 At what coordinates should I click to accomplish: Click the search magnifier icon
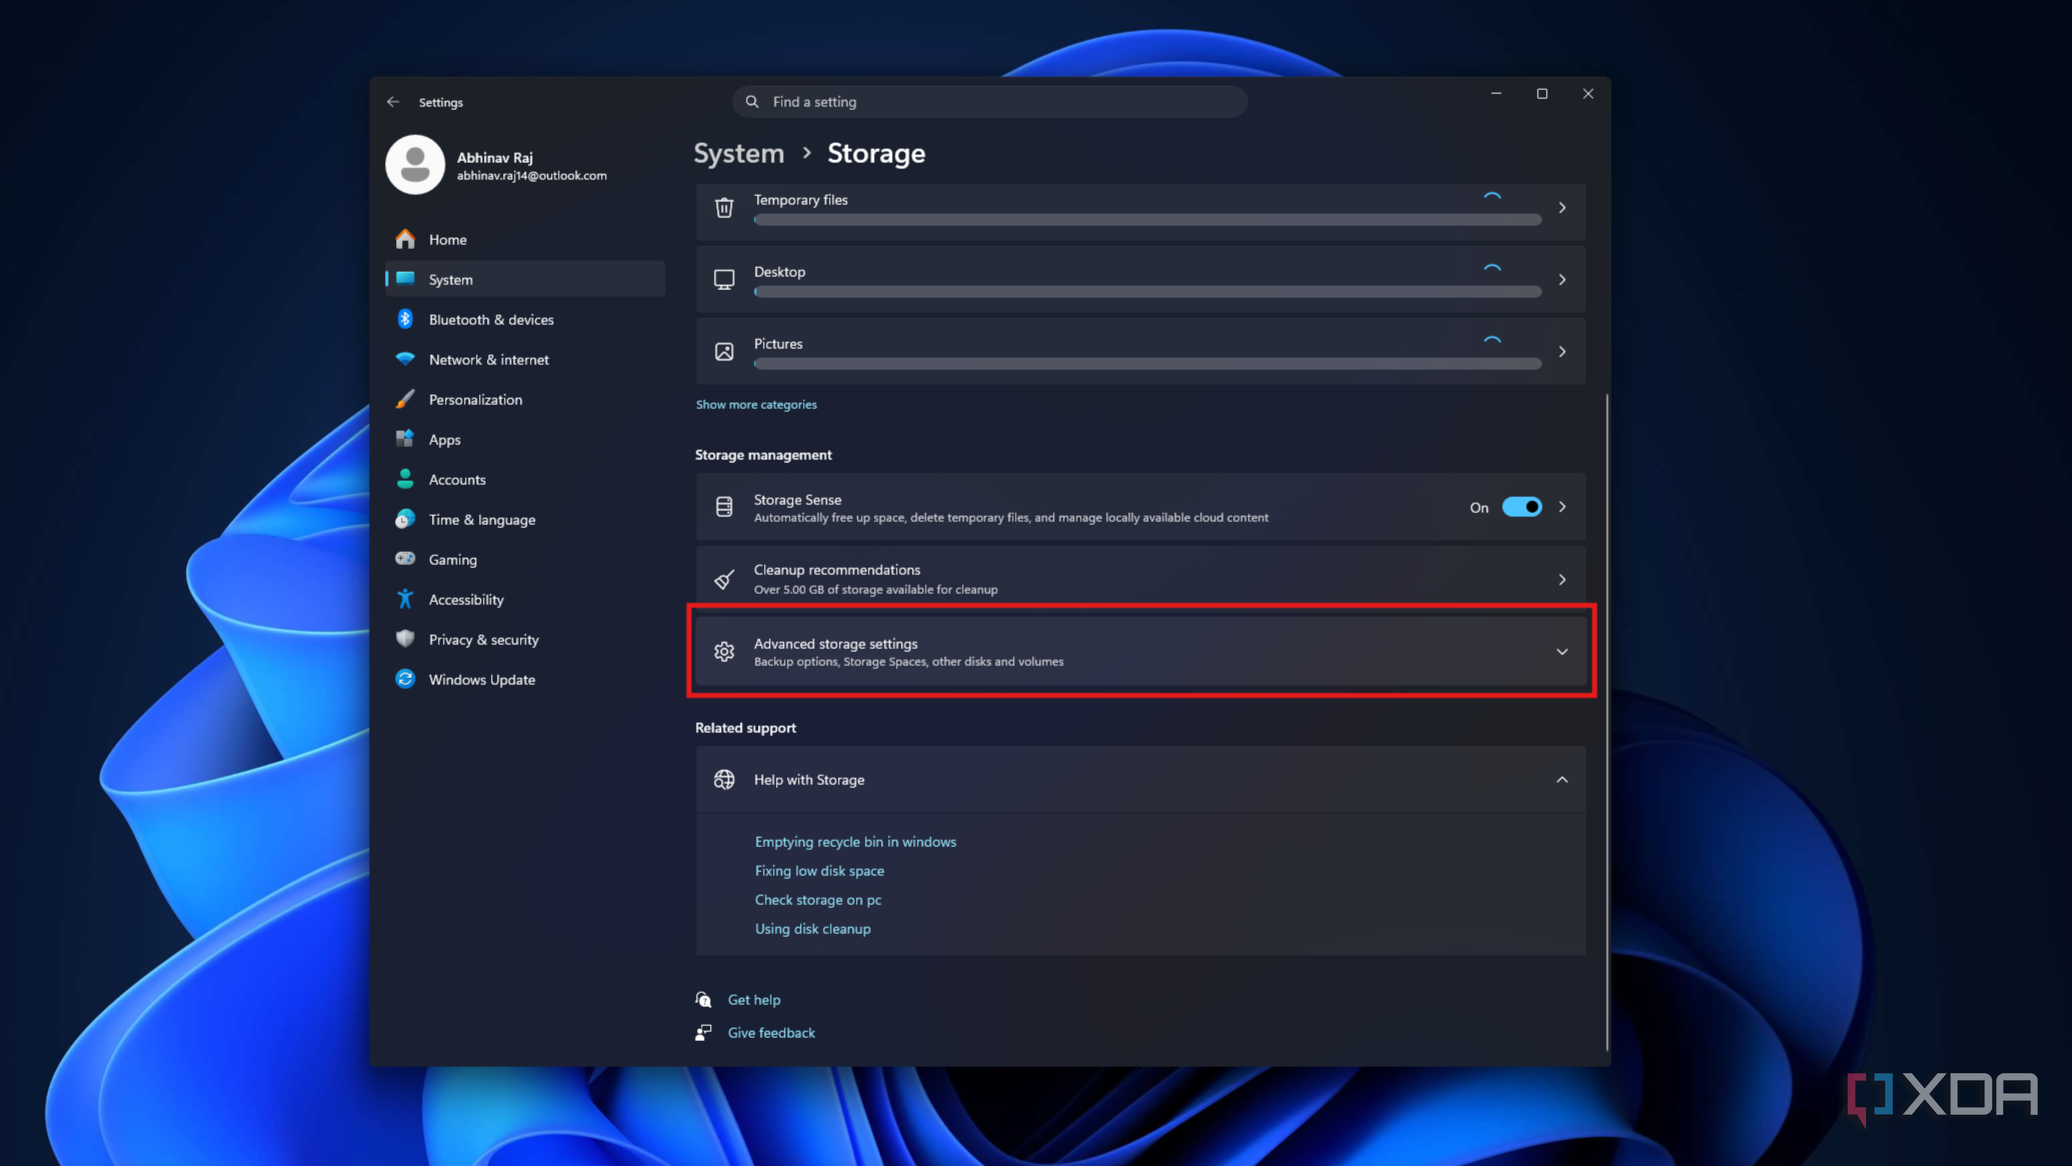pyautogui.click(x=752, y=102)
